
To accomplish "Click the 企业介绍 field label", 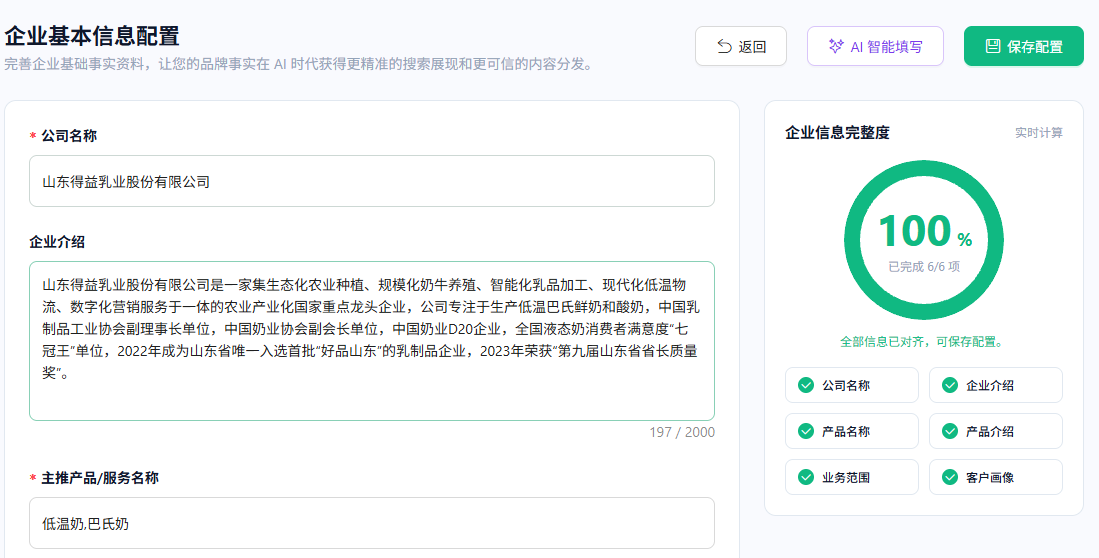I will click(57, 242).
